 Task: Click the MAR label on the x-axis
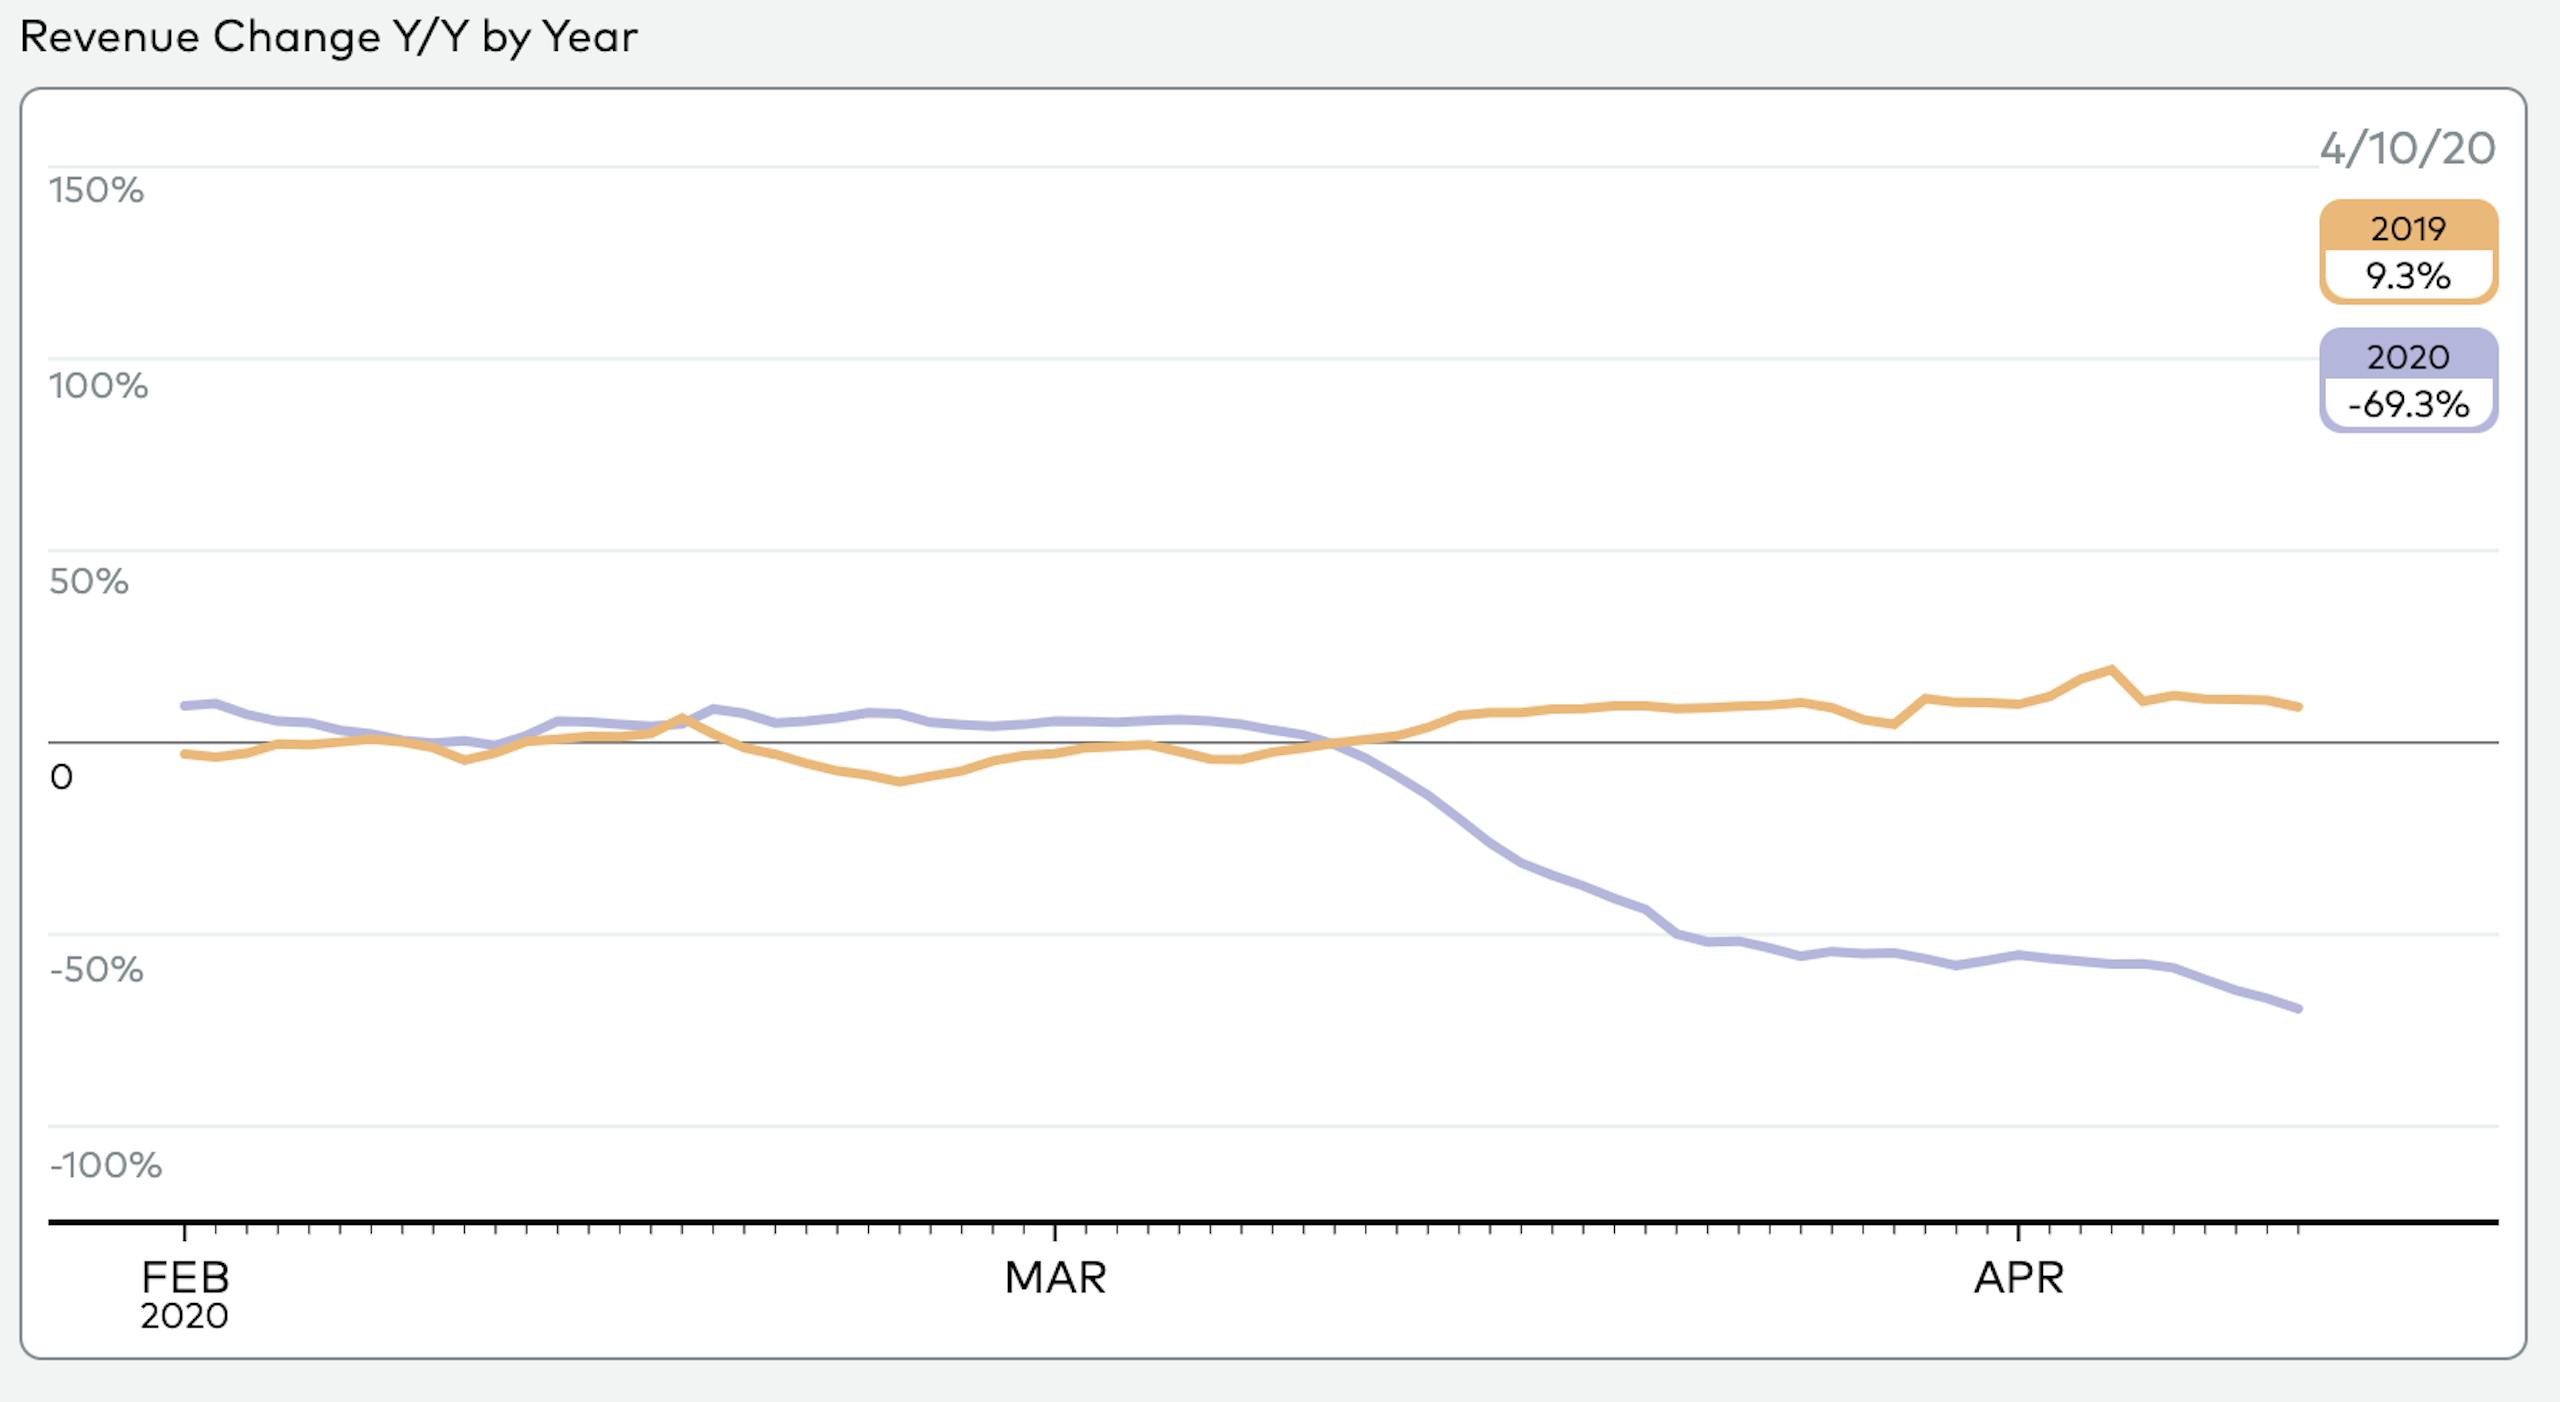coord(1055,1277)
